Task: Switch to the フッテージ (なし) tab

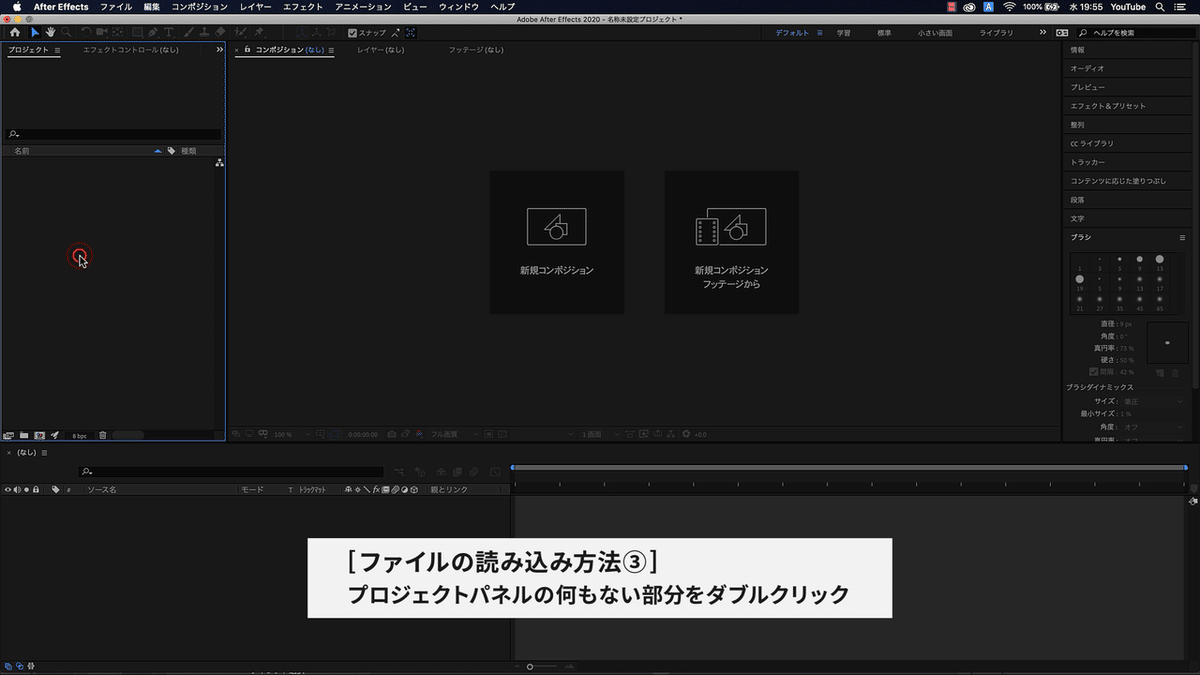Action: point(476,49)
